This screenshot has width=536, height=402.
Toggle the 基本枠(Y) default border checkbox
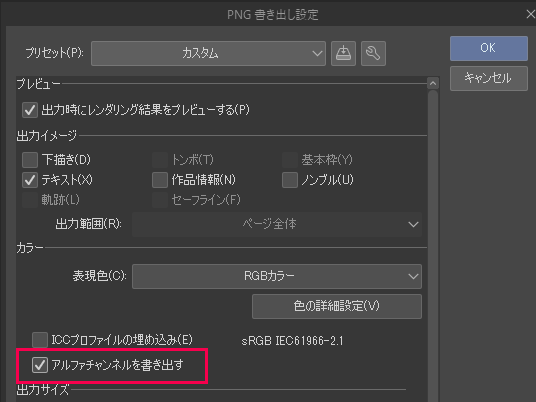tap(290, 160)
